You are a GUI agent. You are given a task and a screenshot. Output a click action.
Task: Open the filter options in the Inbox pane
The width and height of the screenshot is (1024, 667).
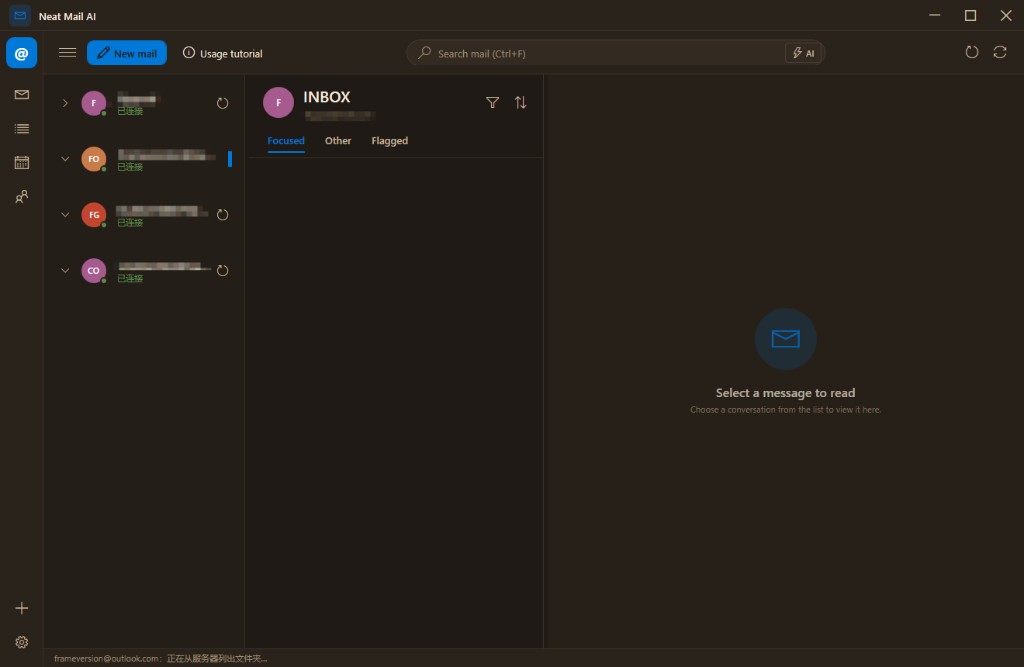492,102
